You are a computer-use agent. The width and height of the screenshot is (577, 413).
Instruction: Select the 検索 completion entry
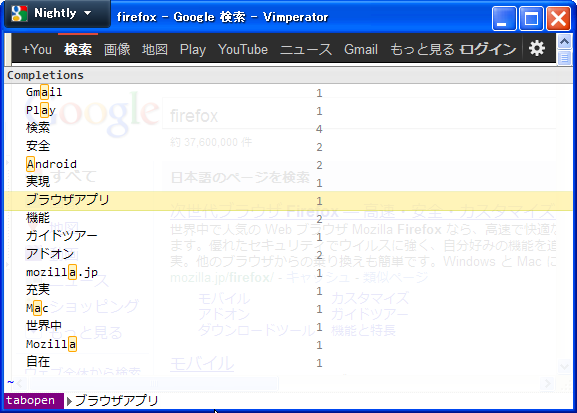(x=288, y=128)
